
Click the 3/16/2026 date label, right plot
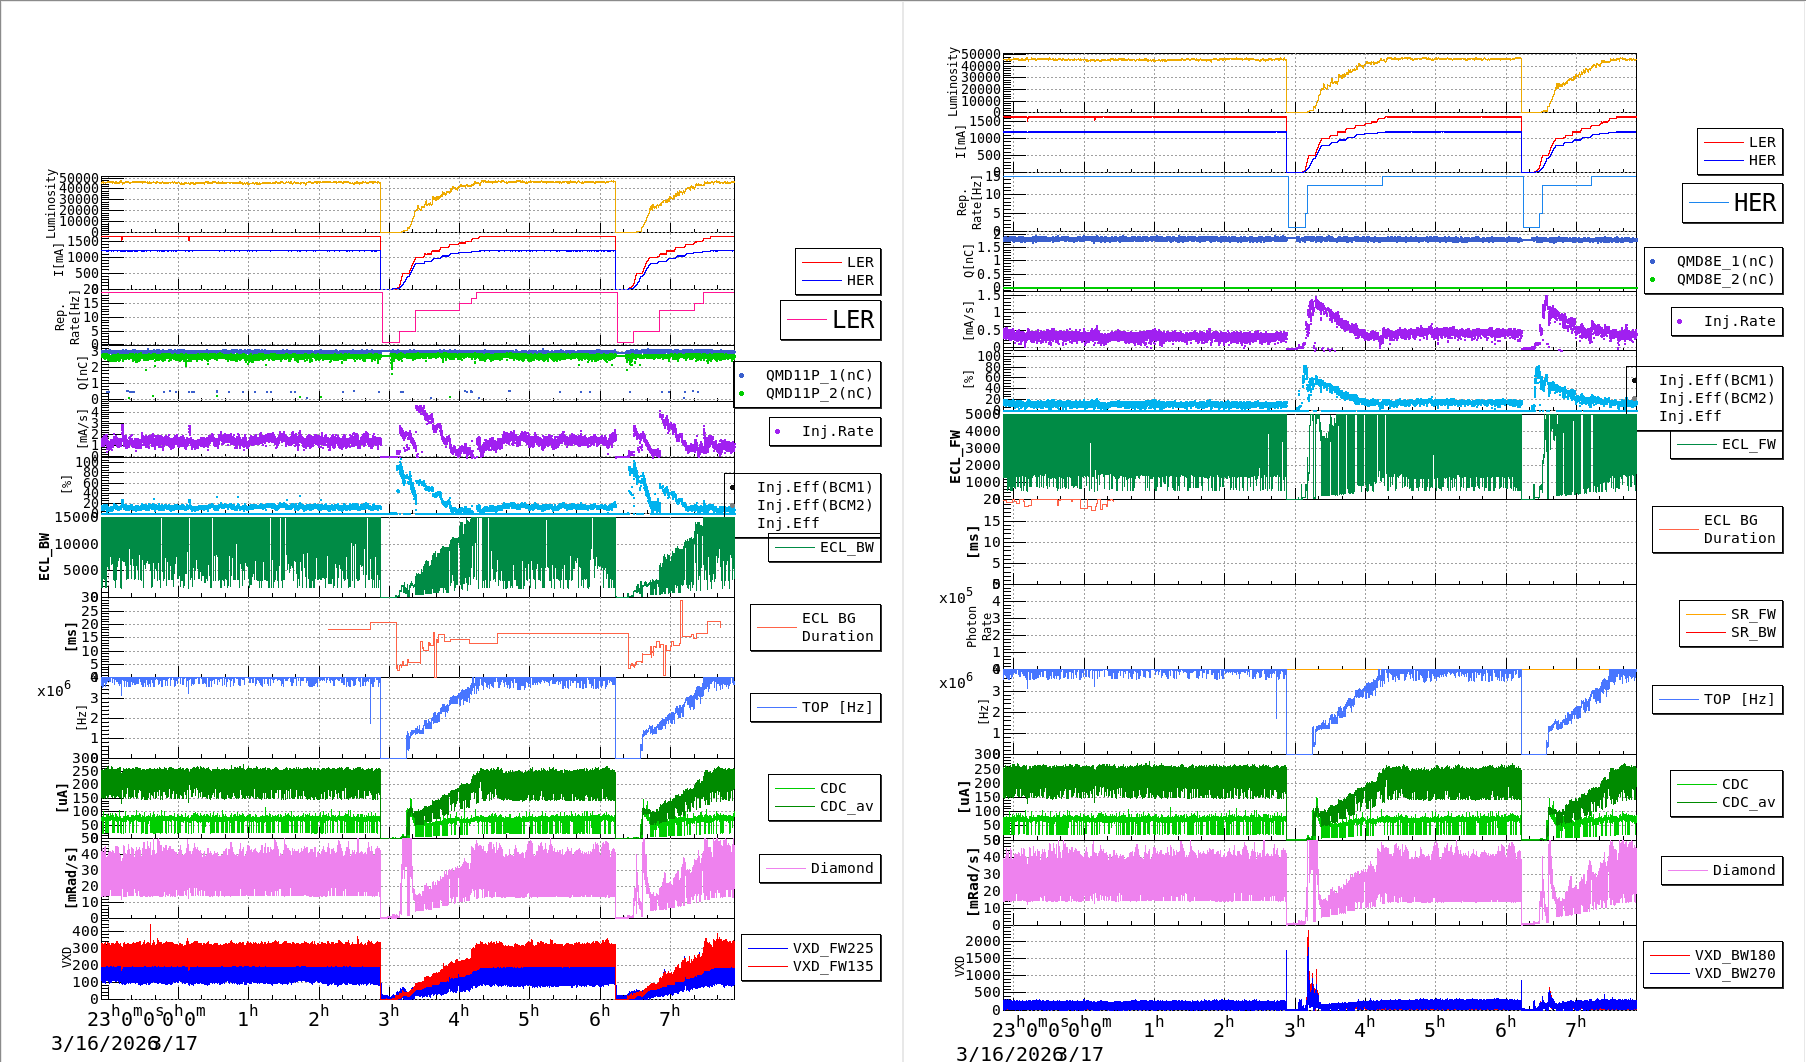(1012, 1053)
